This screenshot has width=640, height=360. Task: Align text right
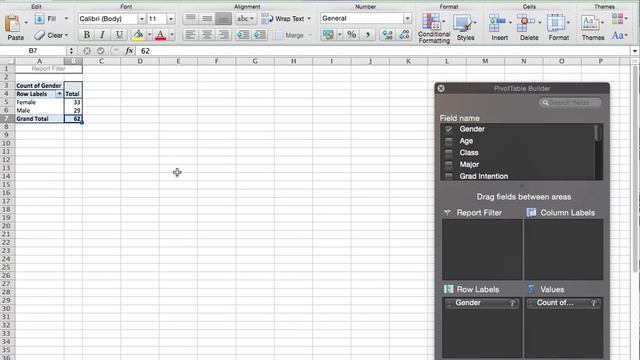pos(223,35)
